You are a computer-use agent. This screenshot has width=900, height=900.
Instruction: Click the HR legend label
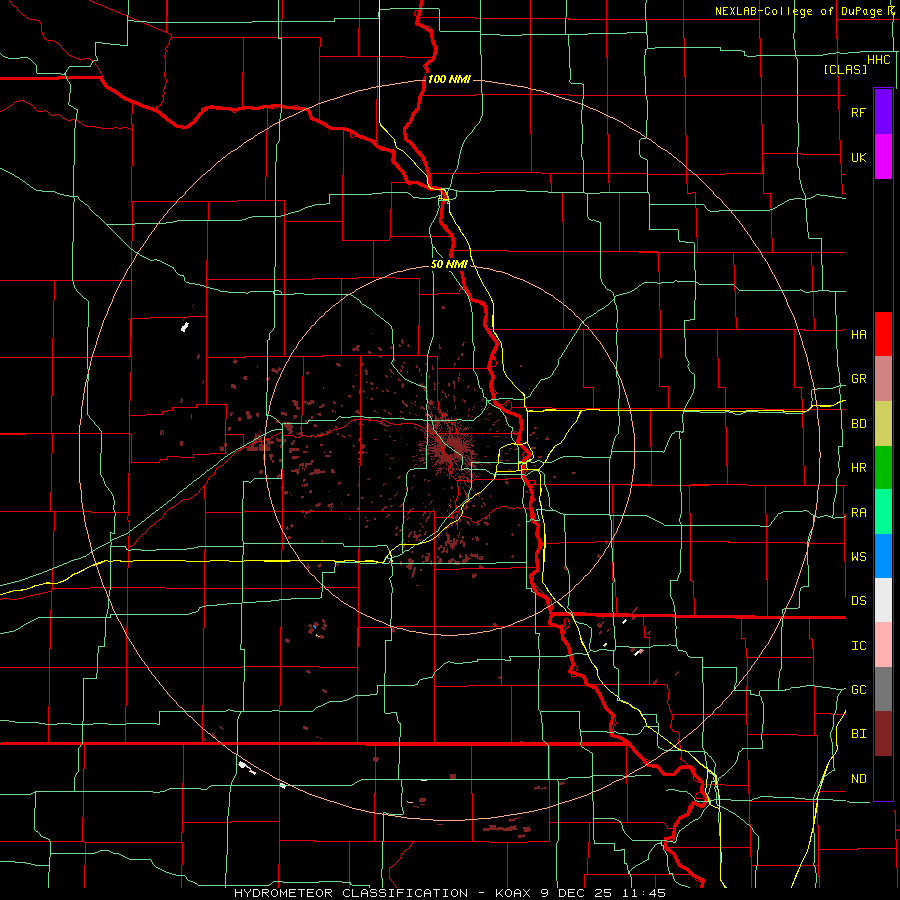point(858,468)
